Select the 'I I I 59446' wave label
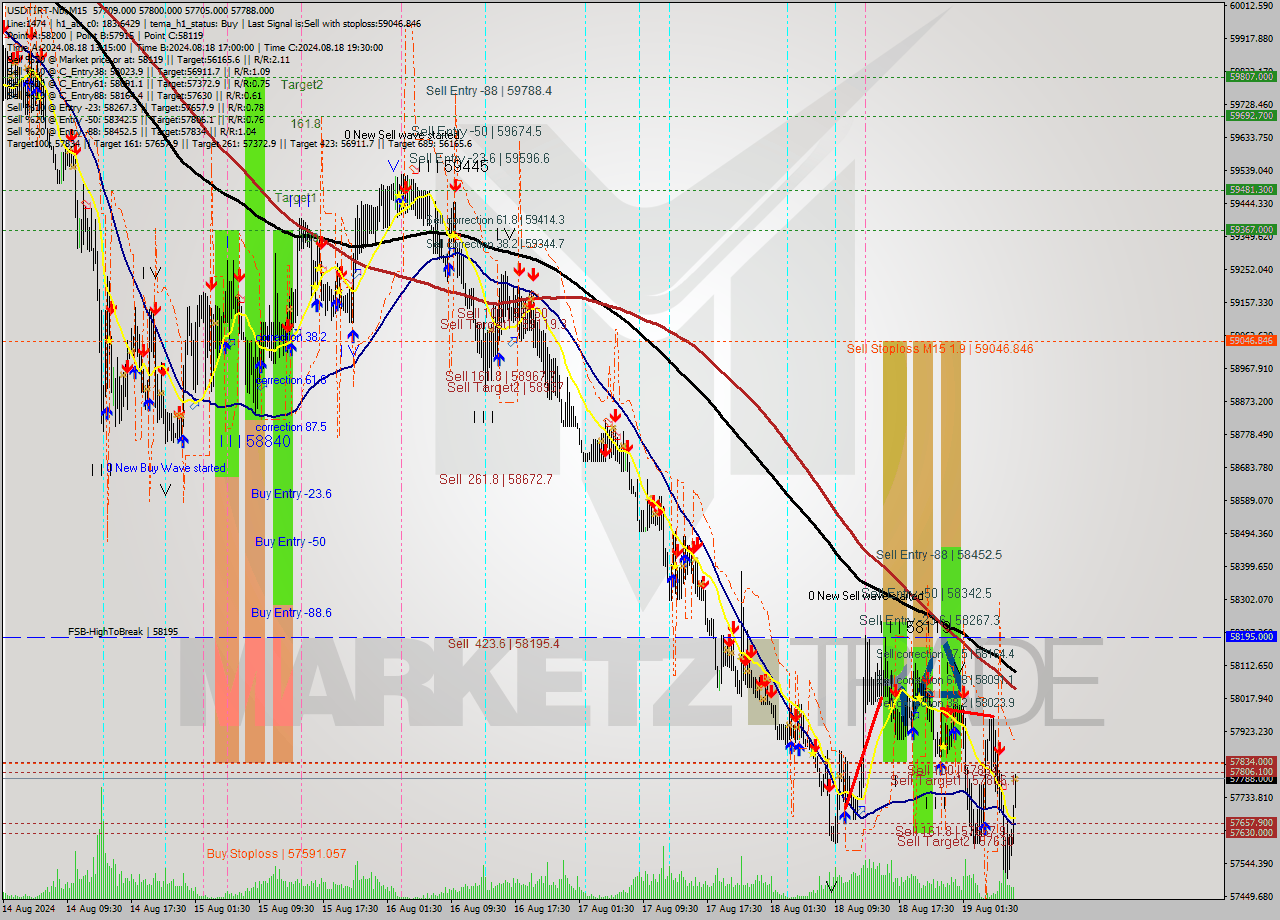Viewport: 1280px width, 920px height. pyautogui.click(x=452, y=166)
